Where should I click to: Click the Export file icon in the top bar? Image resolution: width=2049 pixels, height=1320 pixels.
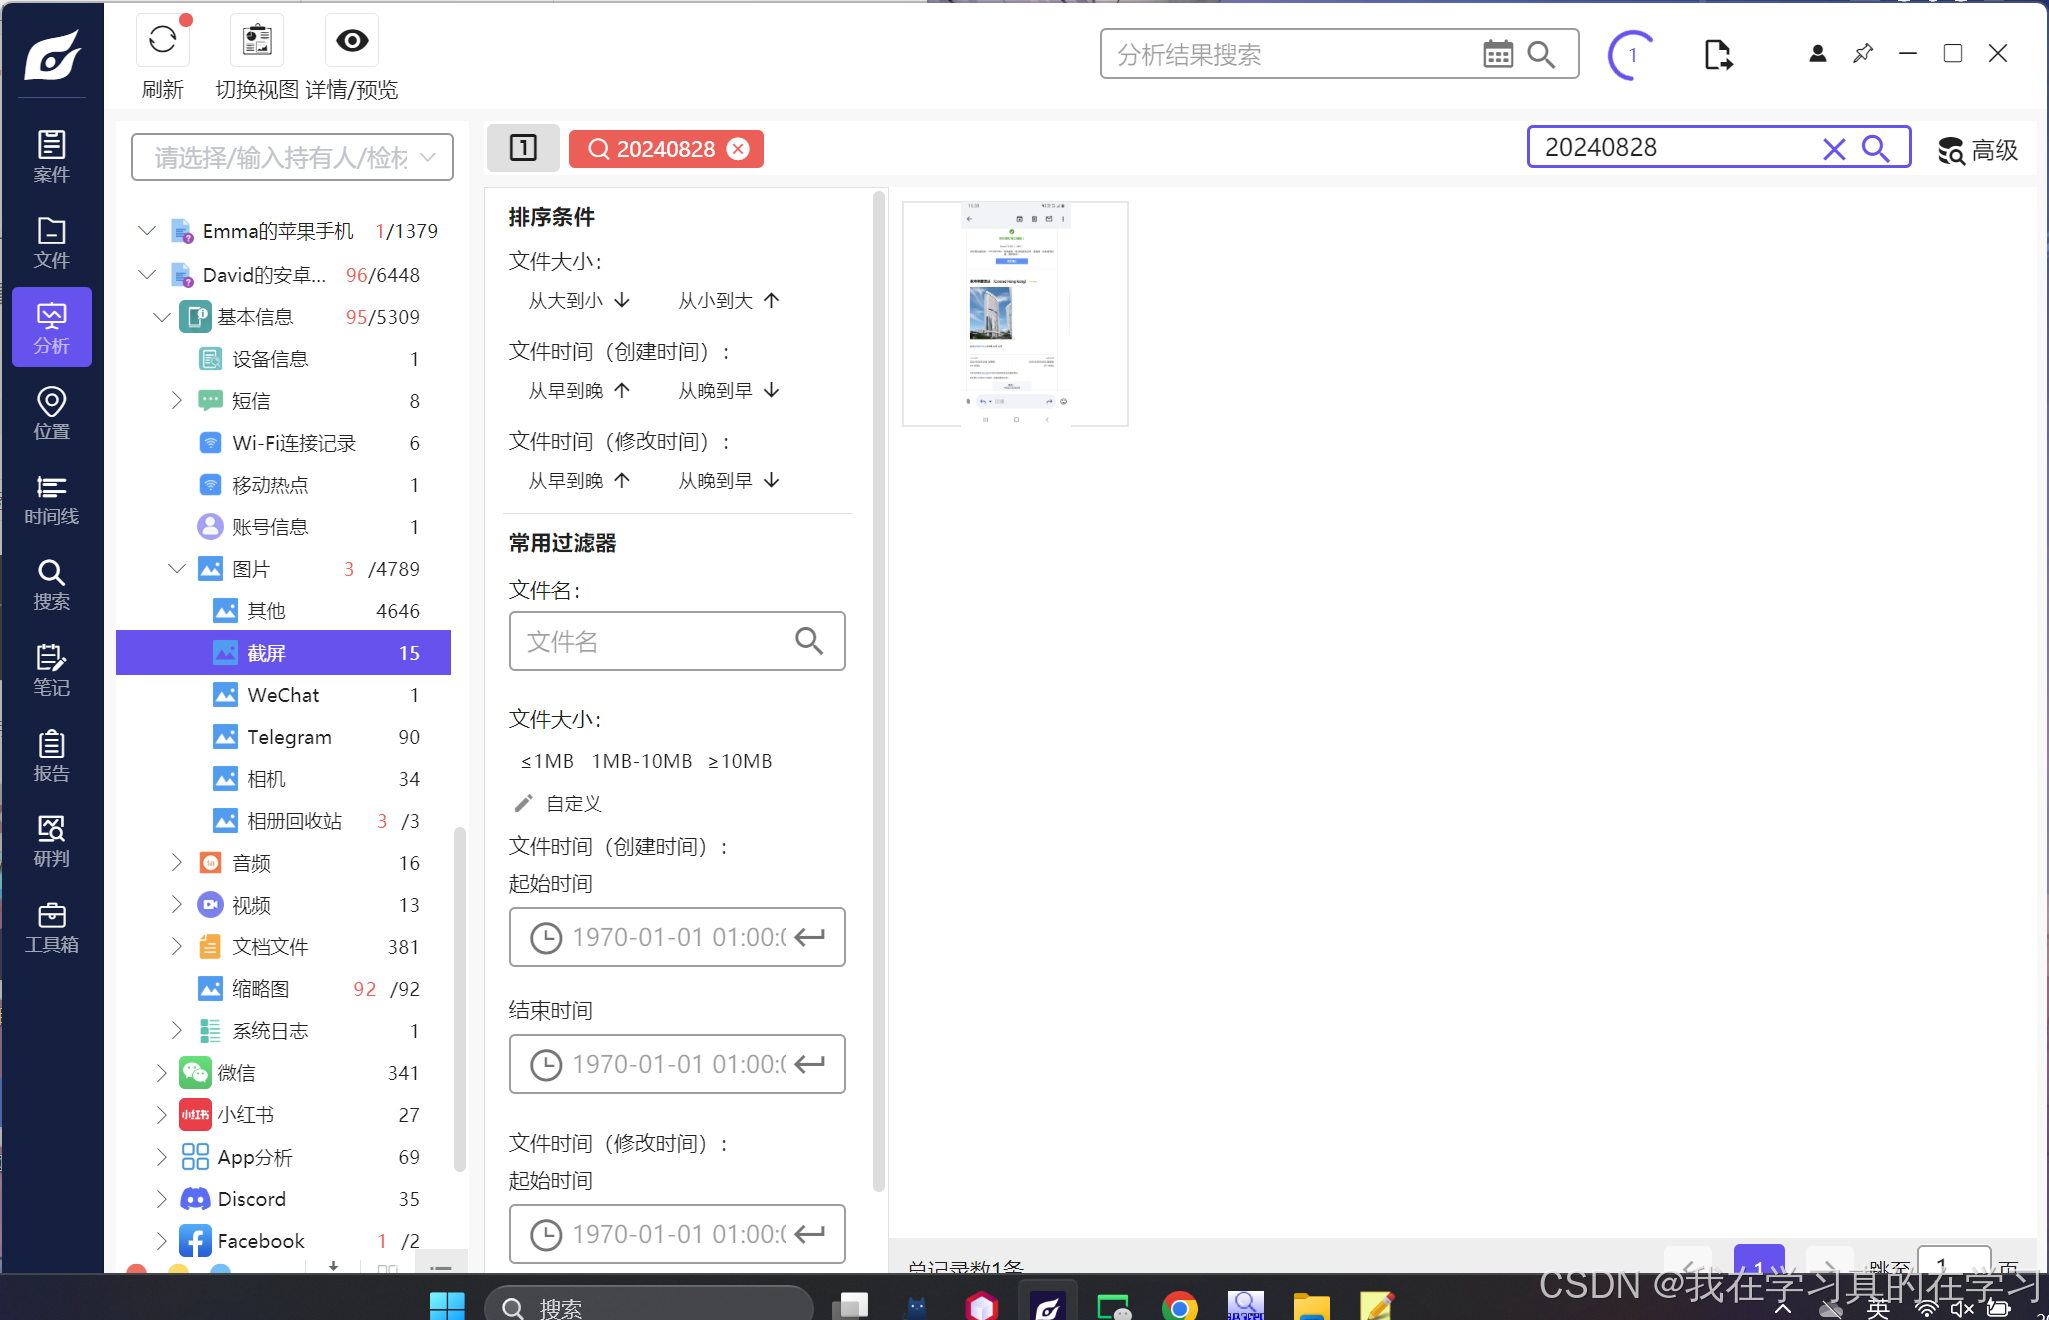(1717, 55)
